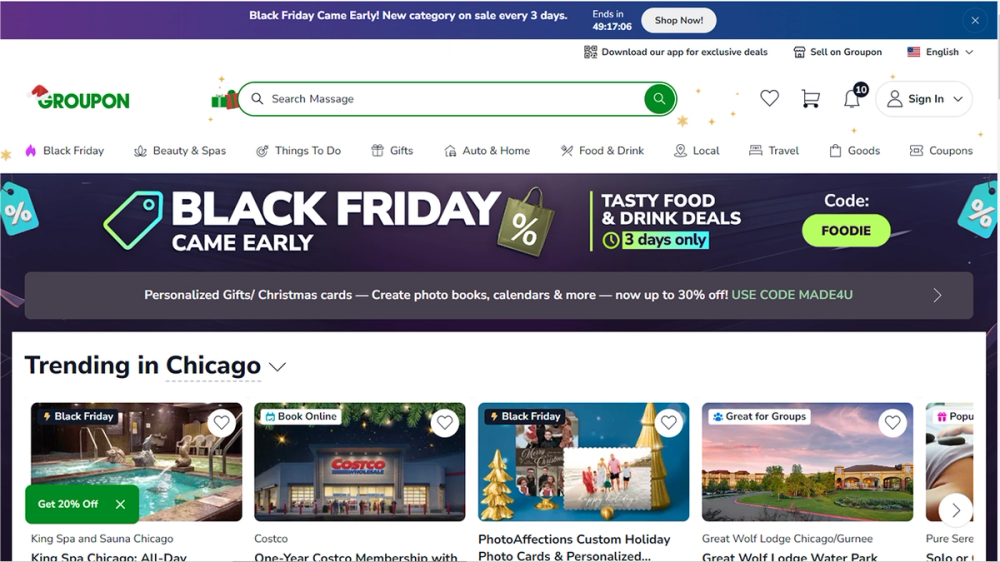The height and width of the screenshot is (562, 1000).
Task: Favorite the Great Wolf Lodge deal heart
Action: pyautogui.click(x=892, y=422)
